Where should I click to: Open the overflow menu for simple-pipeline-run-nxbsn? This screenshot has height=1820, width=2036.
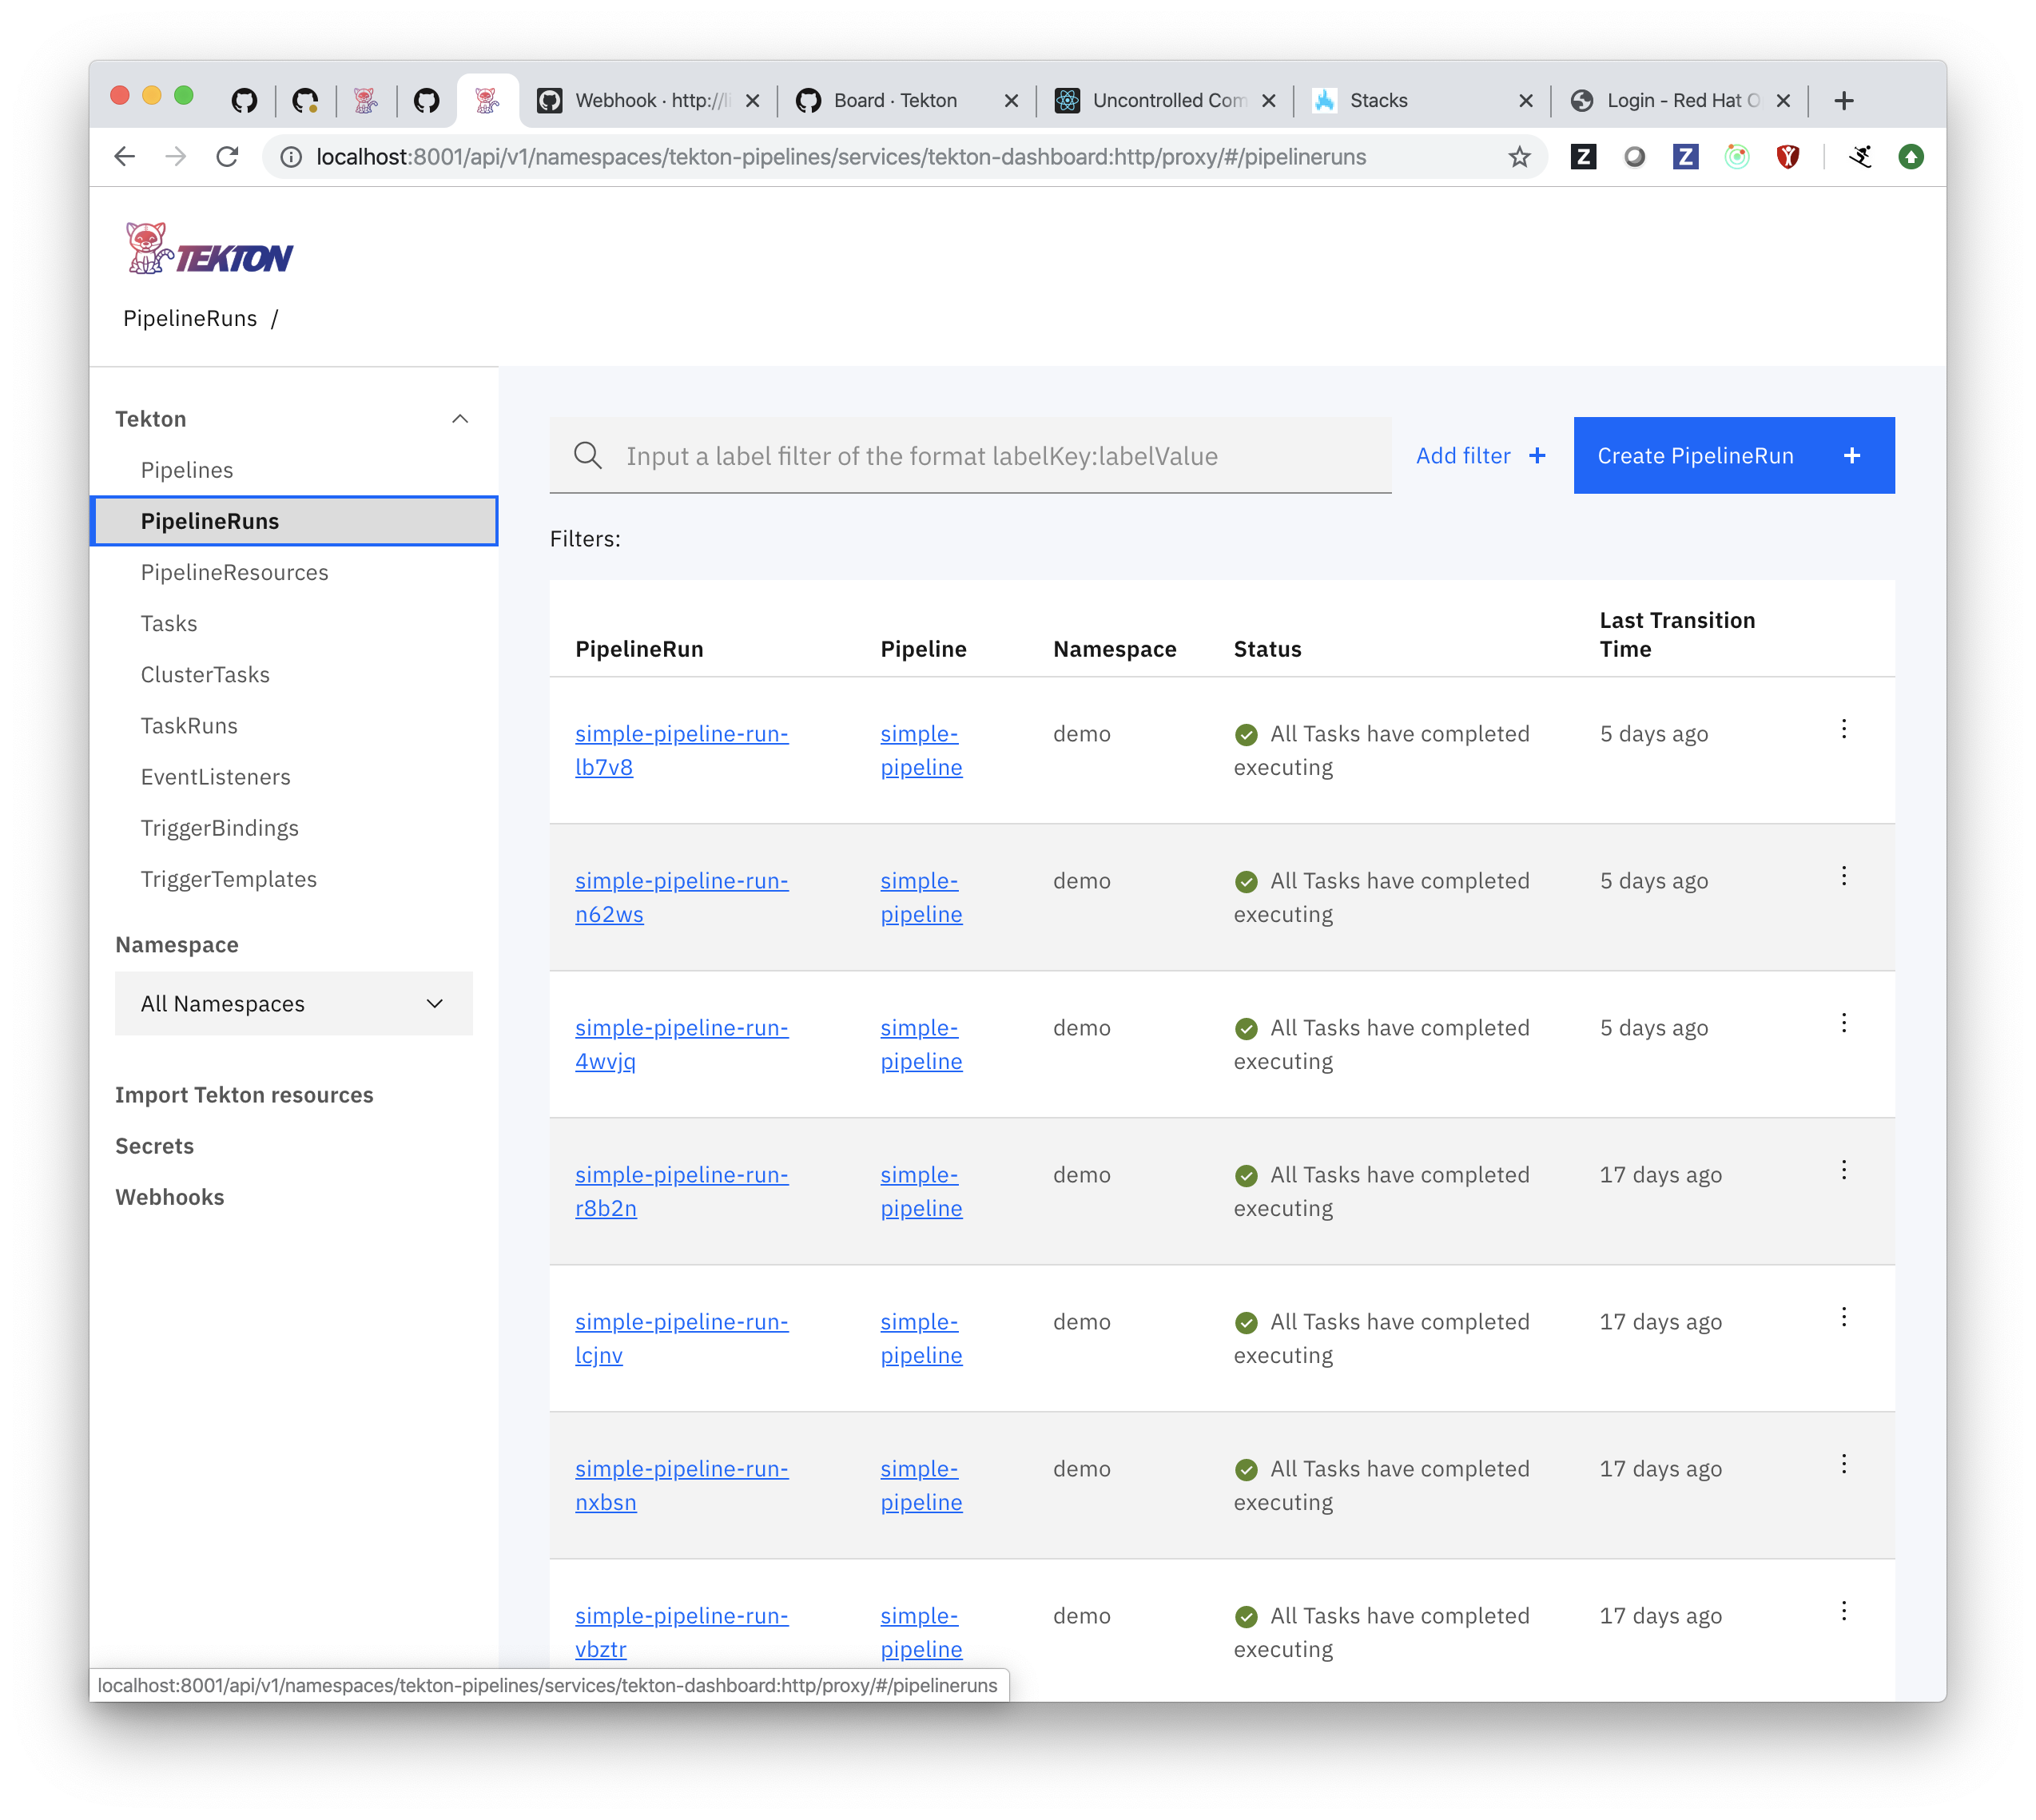[x=1843, y=1463]
